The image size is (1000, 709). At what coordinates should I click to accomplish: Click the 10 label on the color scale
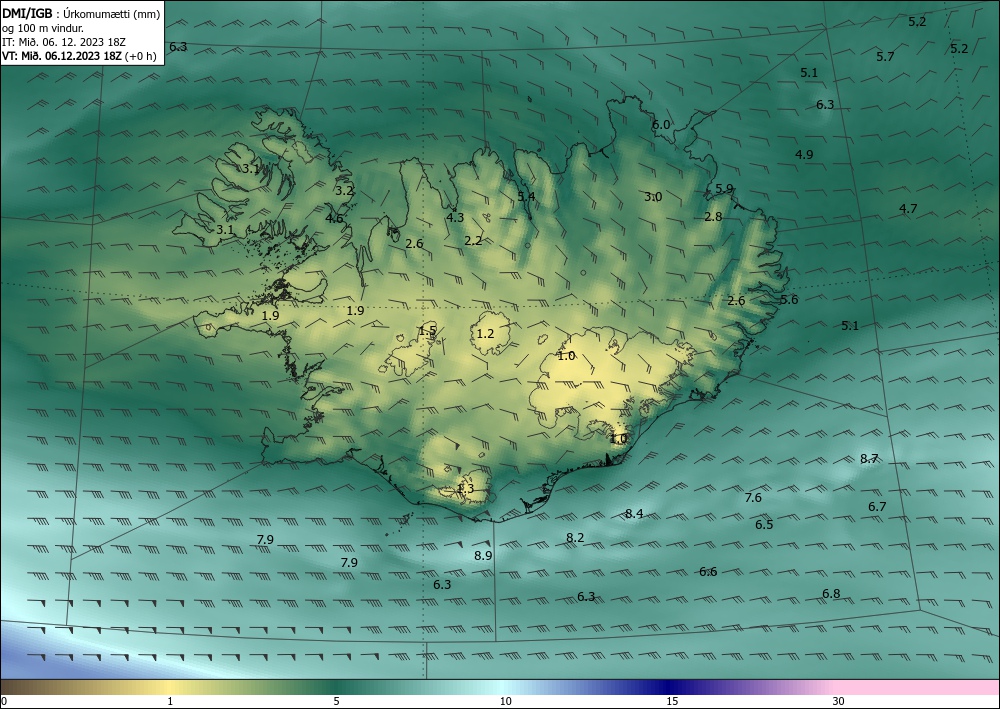(505, 701)
